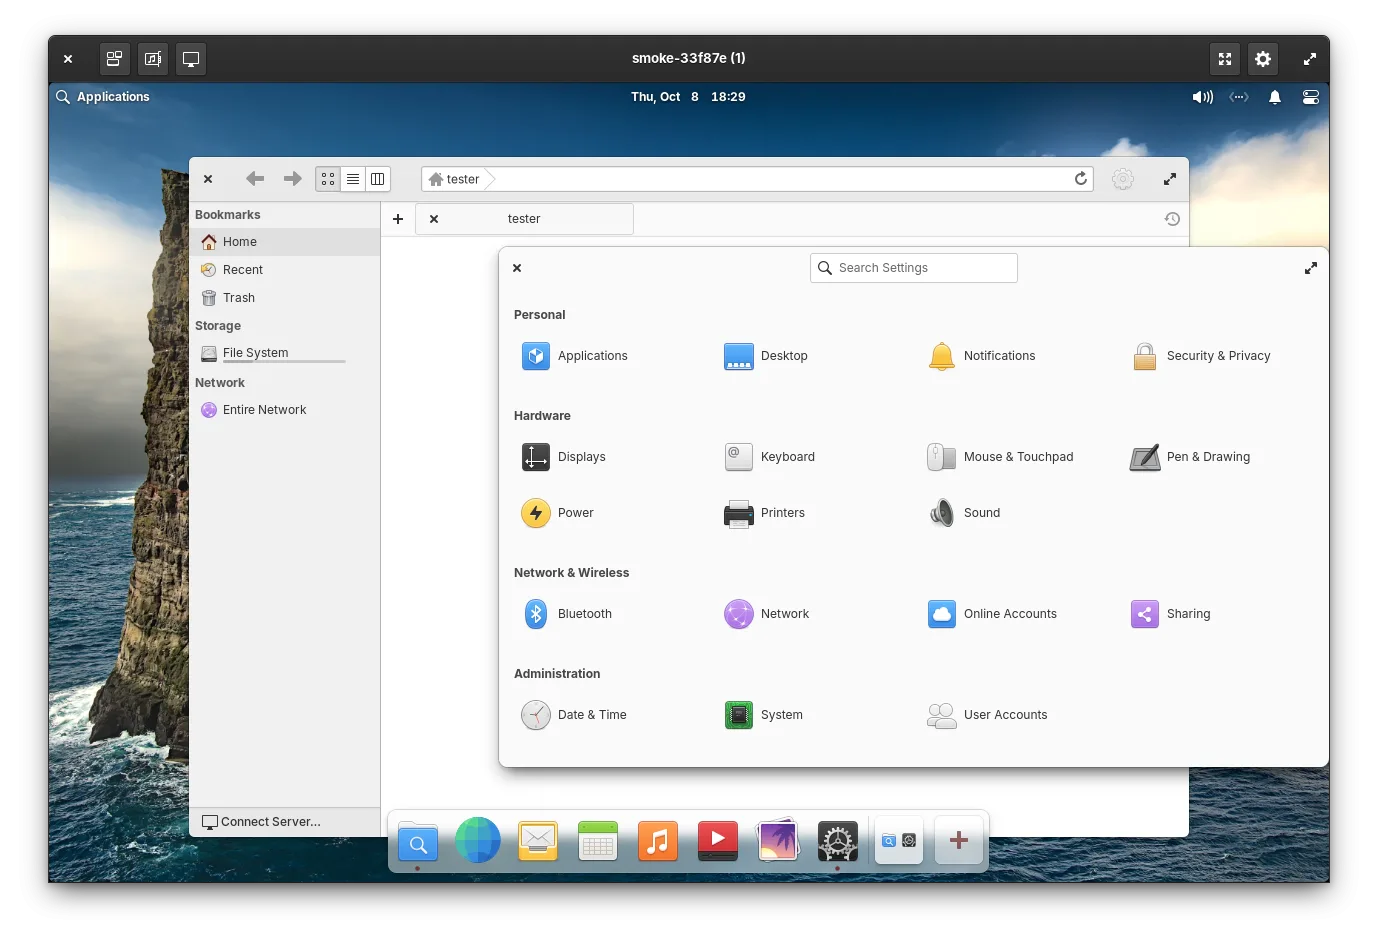Go back in Files window
Image resolution: width=1378 pixels, height=944 pixels.
[255, 179]
